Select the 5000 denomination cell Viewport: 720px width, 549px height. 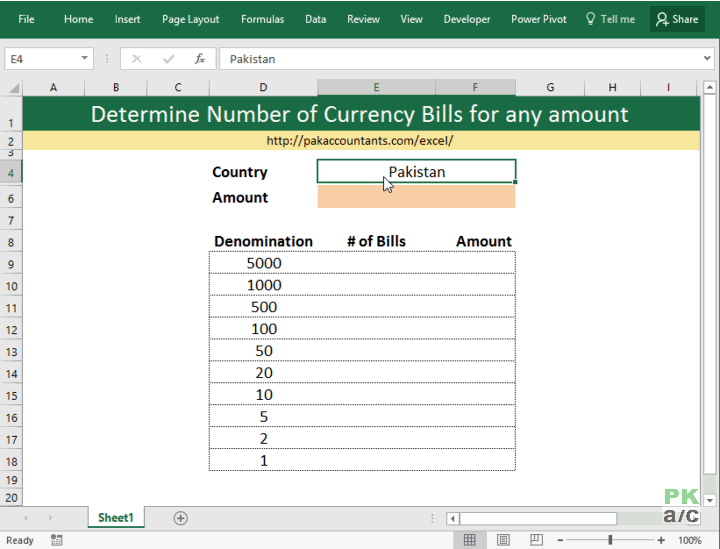click(263, 263)
